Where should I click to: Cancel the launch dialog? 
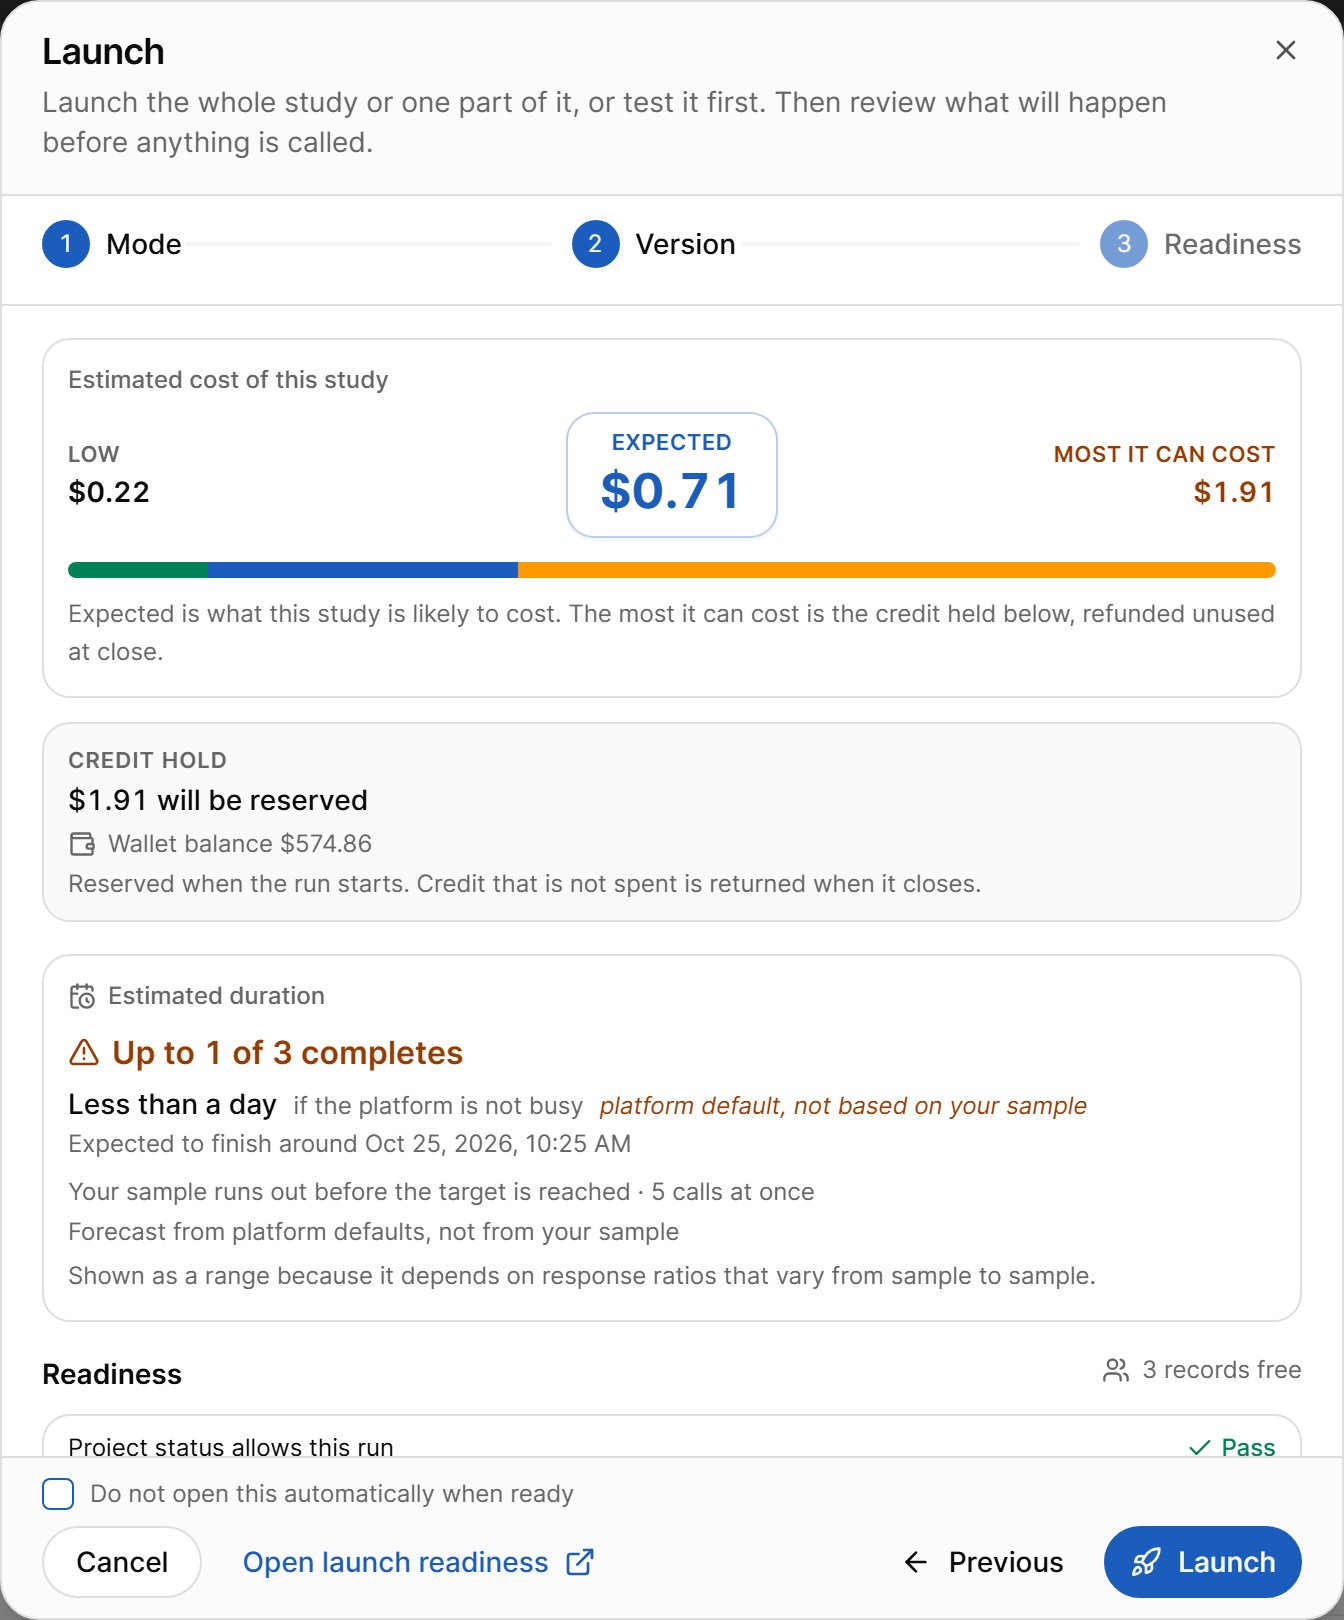122,1562
